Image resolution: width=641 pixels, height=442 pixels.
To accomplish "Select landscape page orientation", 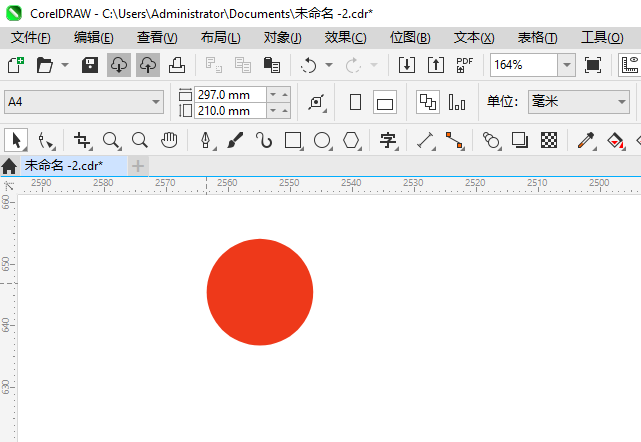I will point(385,102).
